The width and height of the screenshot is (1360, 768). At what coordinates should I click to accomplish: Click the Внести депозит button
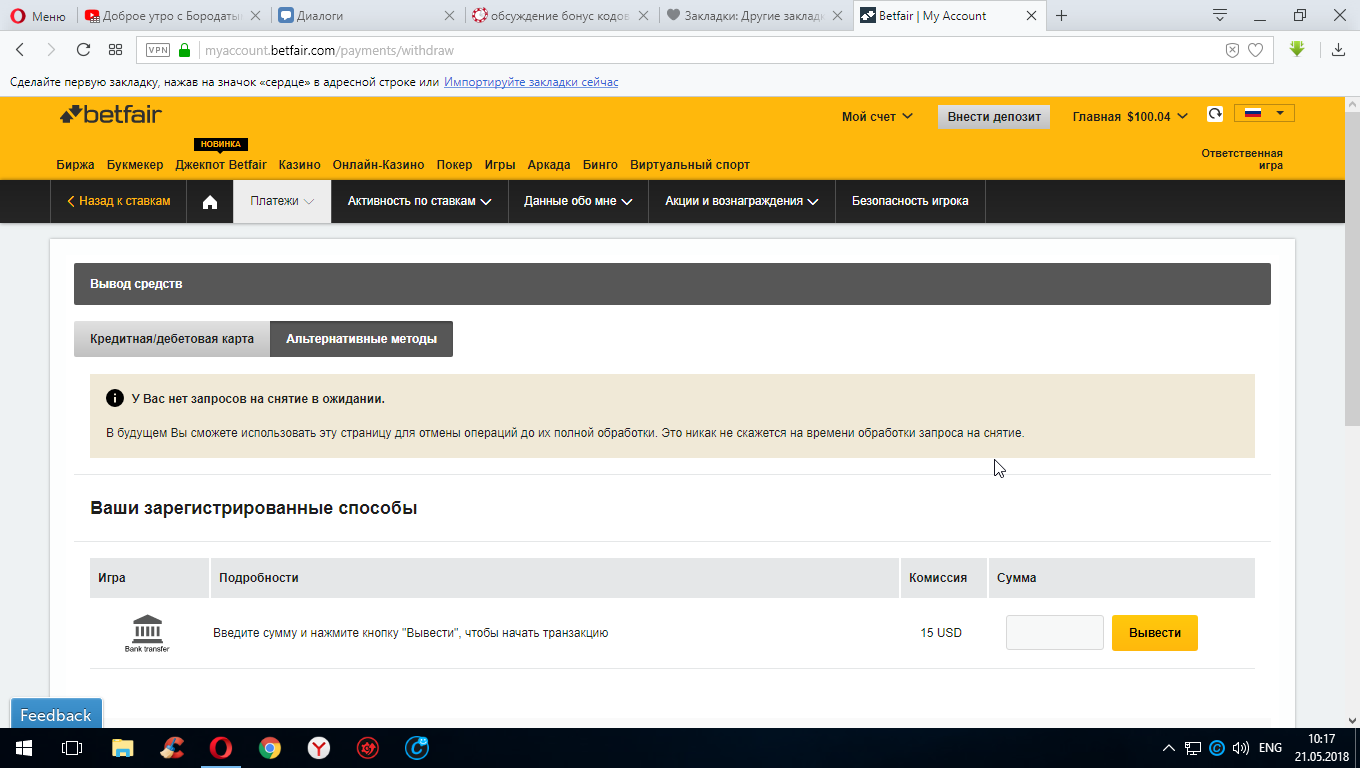coord(993,116)
